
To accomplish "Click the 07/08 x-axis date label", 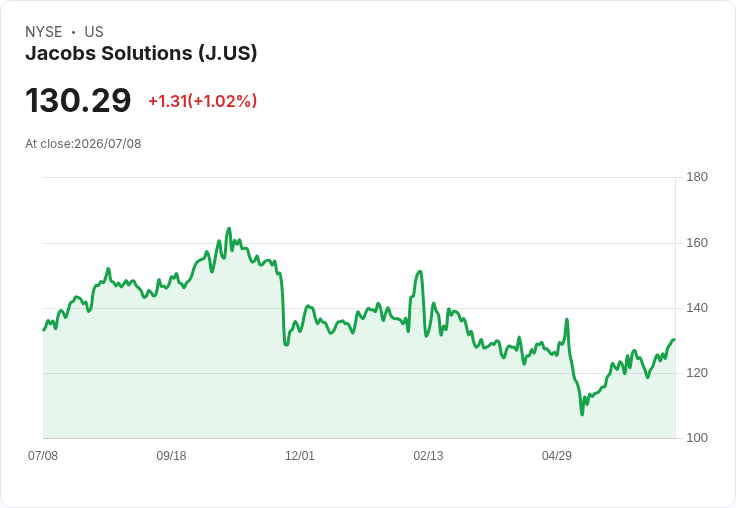I will tap(43, 455).
